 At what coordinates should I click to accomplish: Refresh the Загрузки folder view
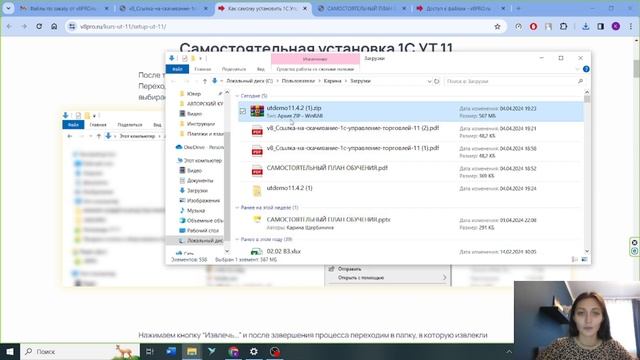click(x=436, y=81)
